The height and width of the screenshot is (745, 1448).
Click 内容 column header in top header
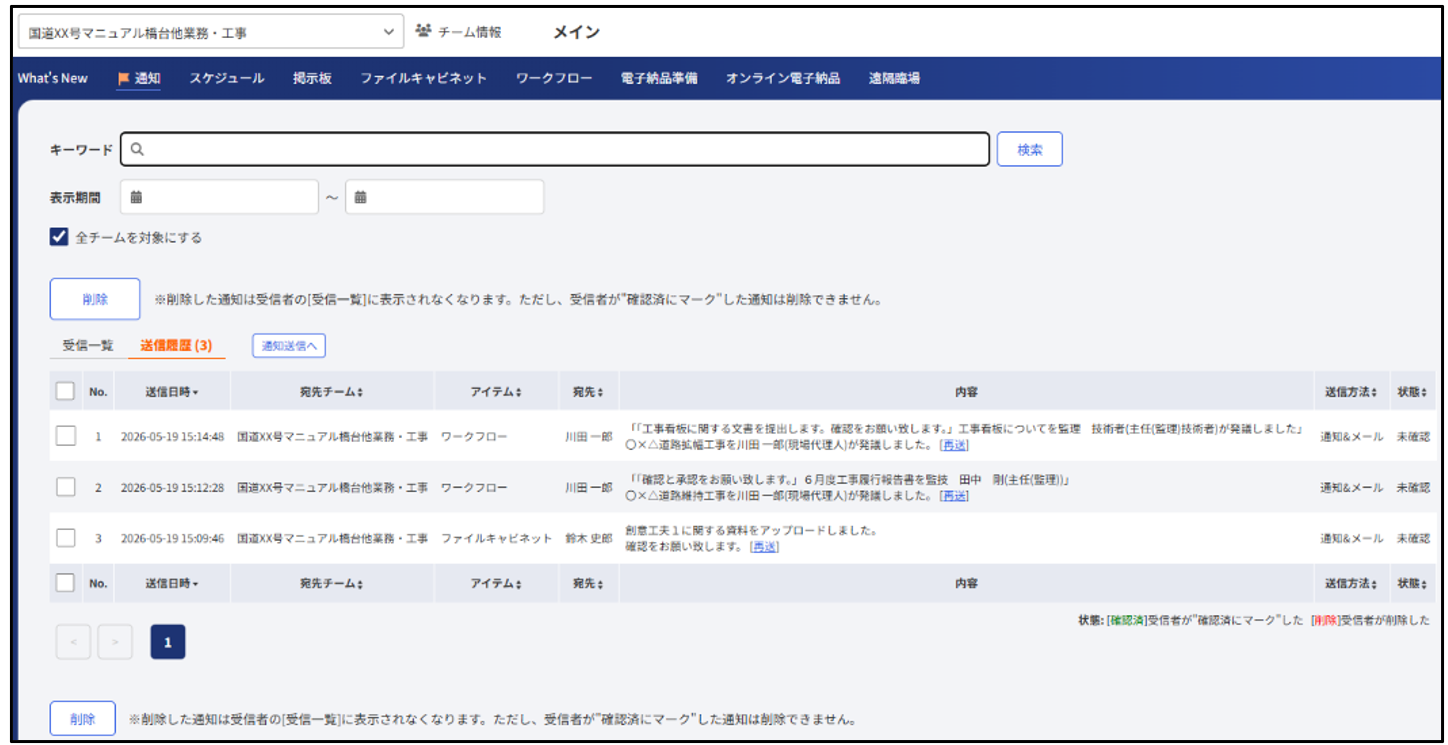pos(966,392)
